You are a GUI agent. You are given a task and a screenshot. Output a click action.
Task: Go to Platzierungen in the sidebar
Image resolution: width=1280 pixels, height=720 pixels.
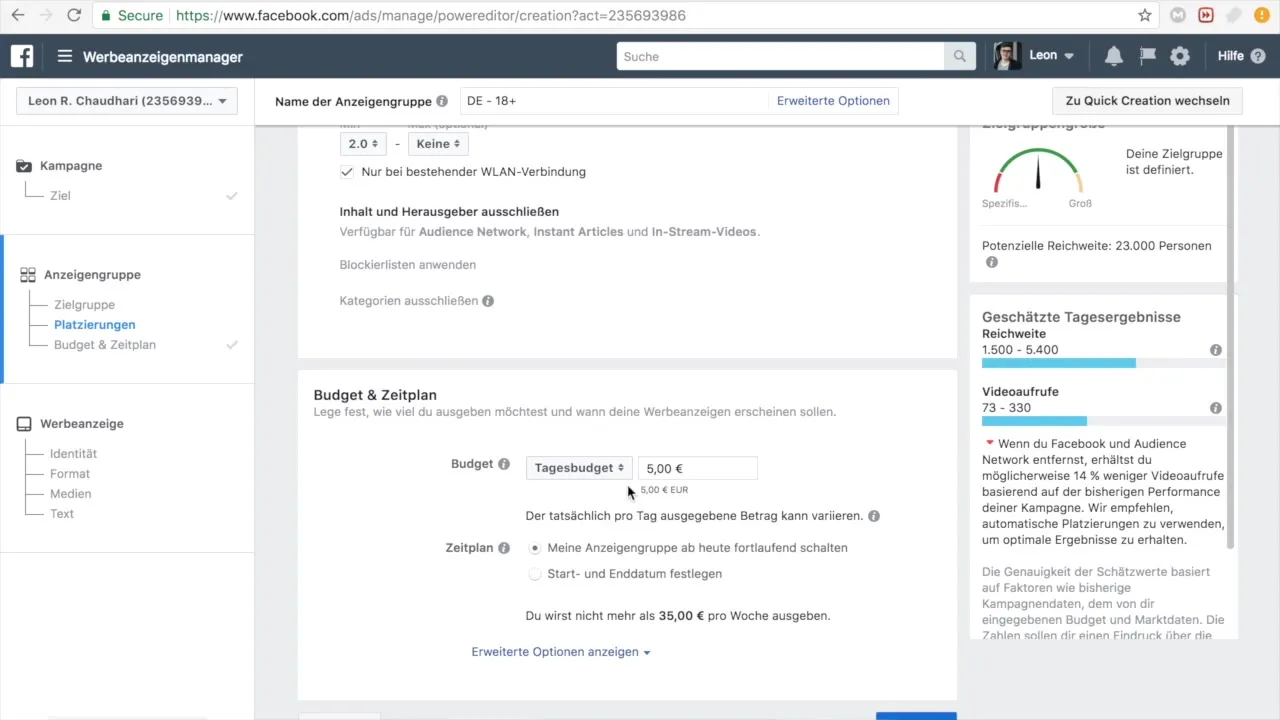pos(95,325)
